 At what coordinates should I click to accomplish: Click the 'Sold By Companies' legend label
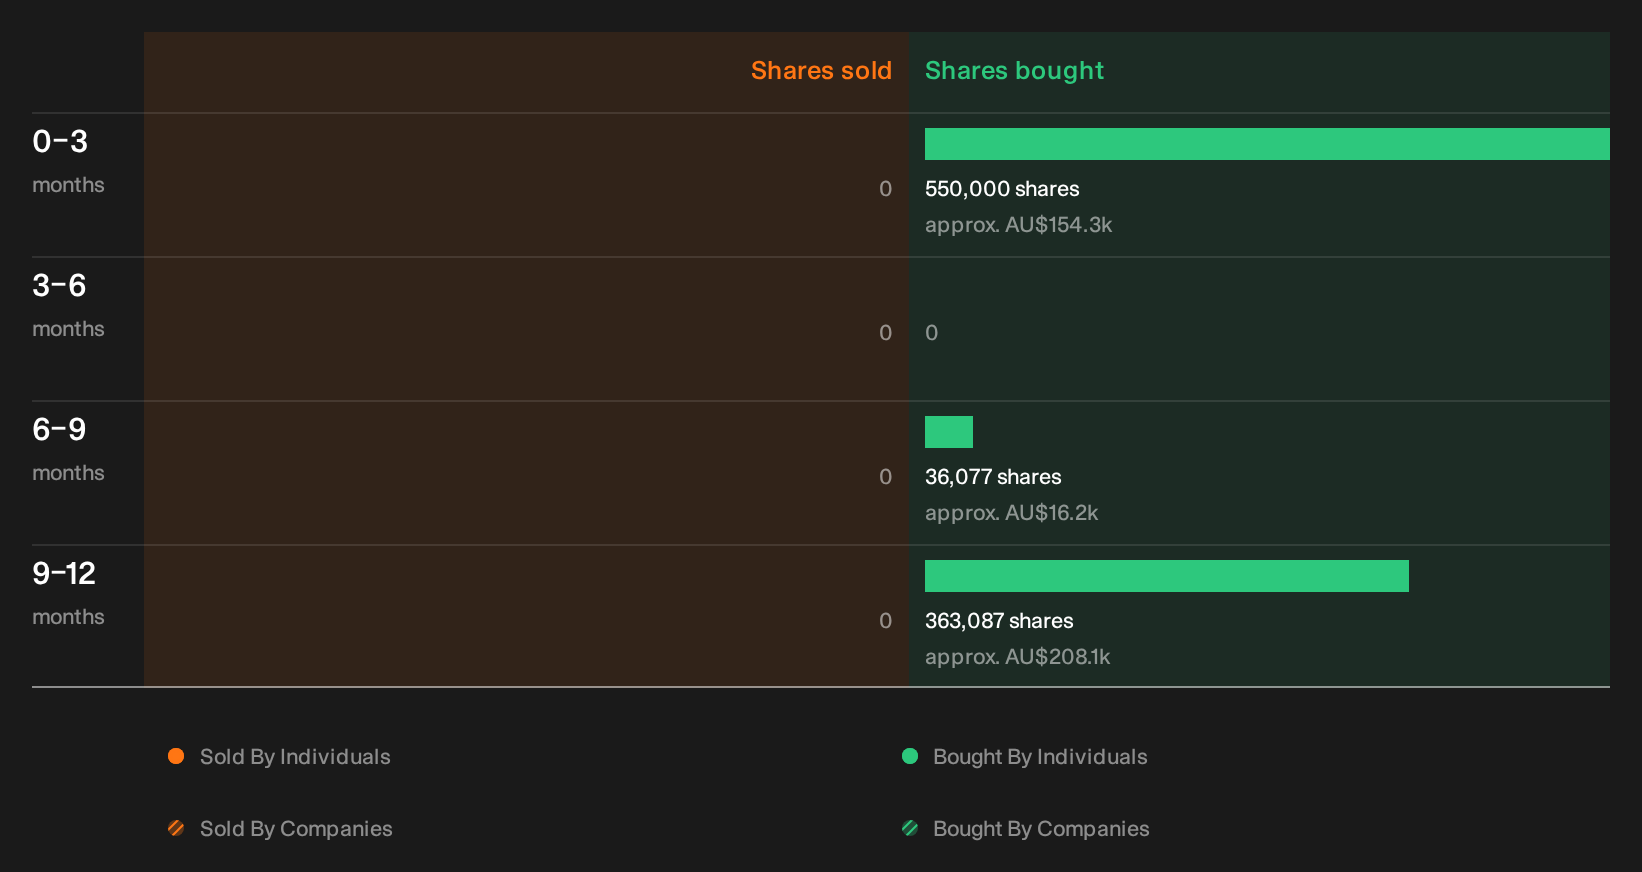(296, 829)
